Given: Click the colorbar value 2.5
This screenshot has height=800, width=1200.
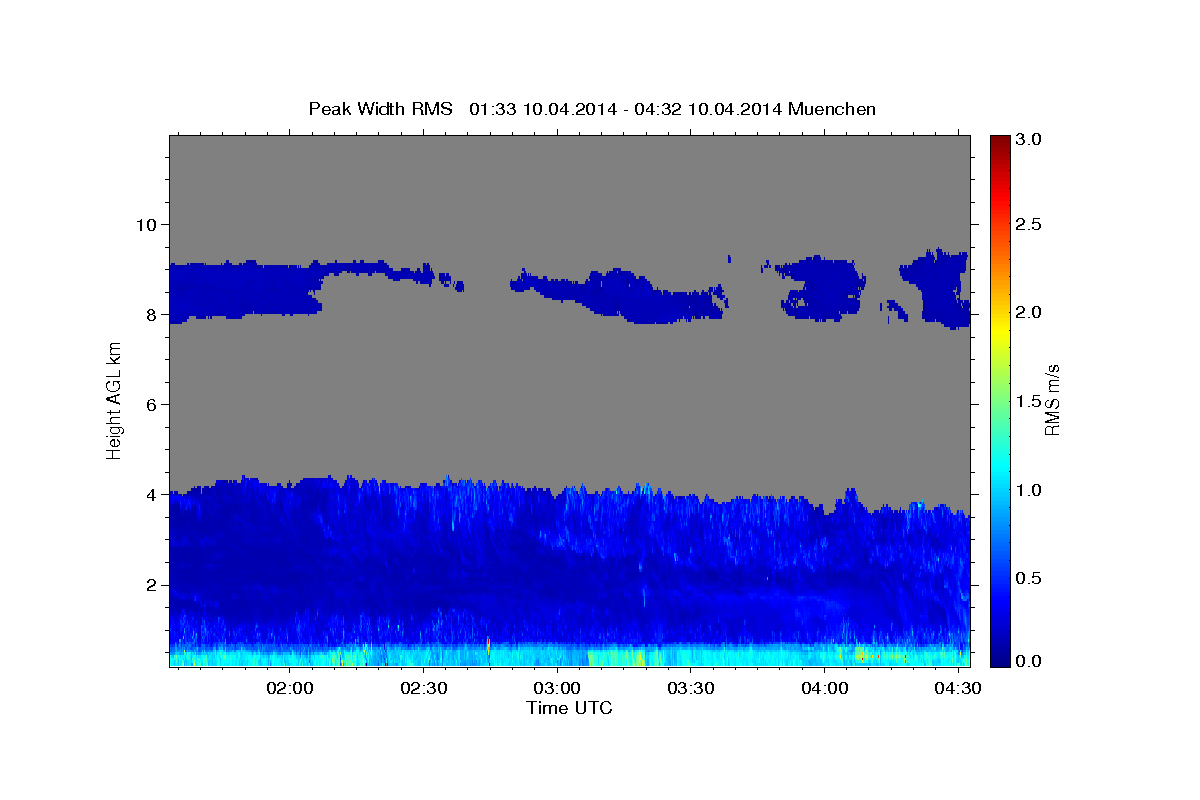Looking at the screenshot, I should (1030, 224).
